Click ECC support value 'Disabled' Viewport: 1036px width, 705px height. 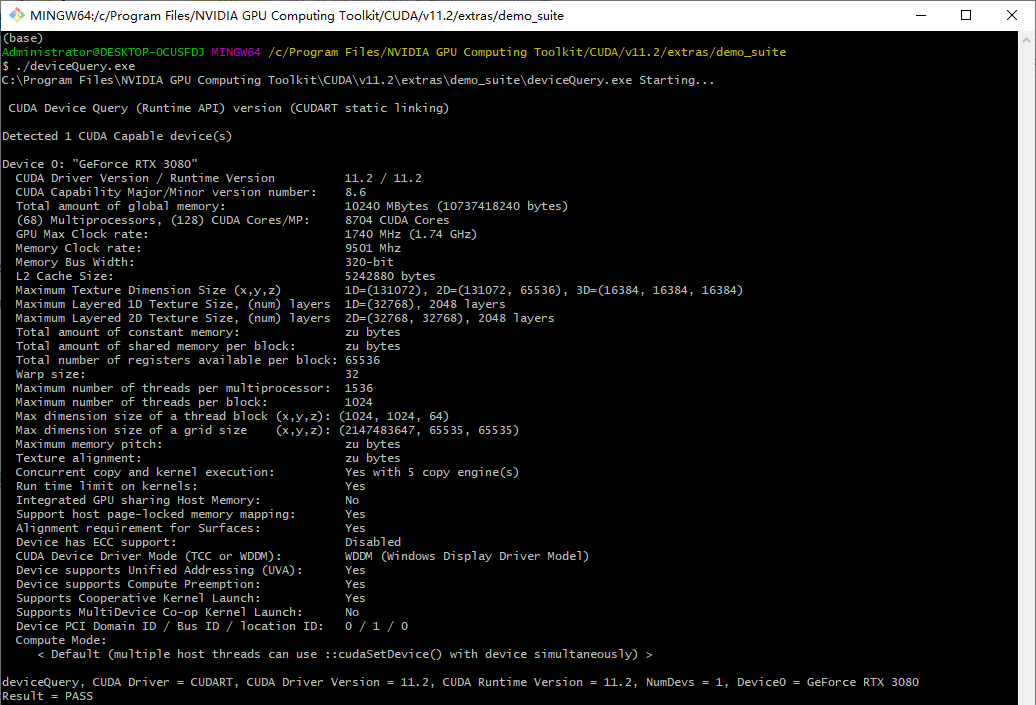[373, 542]
